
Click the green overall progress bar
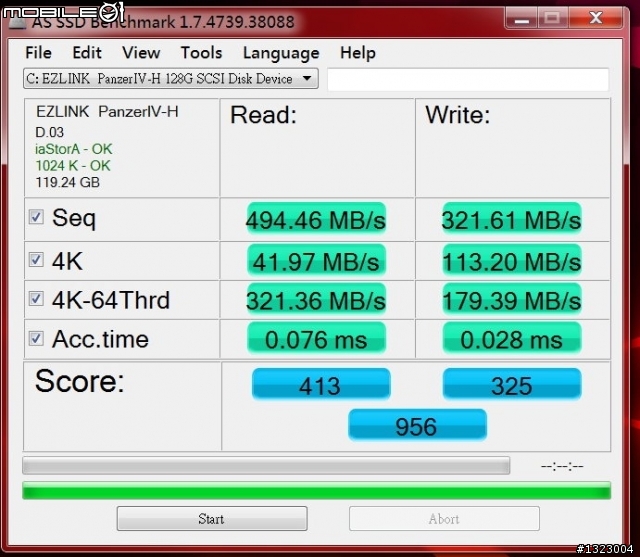coord(316,490)
